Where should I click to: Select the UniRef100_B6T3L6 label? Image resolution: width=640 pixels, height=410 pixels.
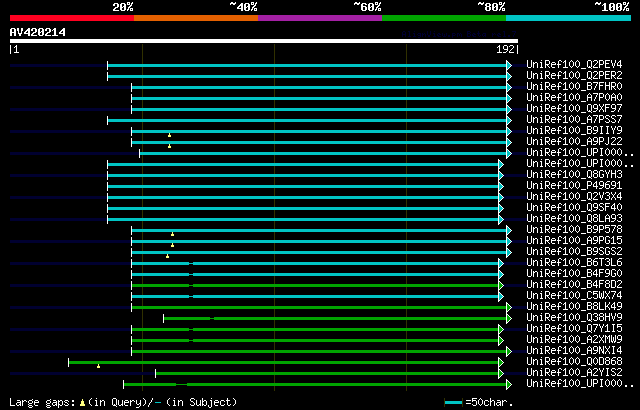(x=574, y=263)
